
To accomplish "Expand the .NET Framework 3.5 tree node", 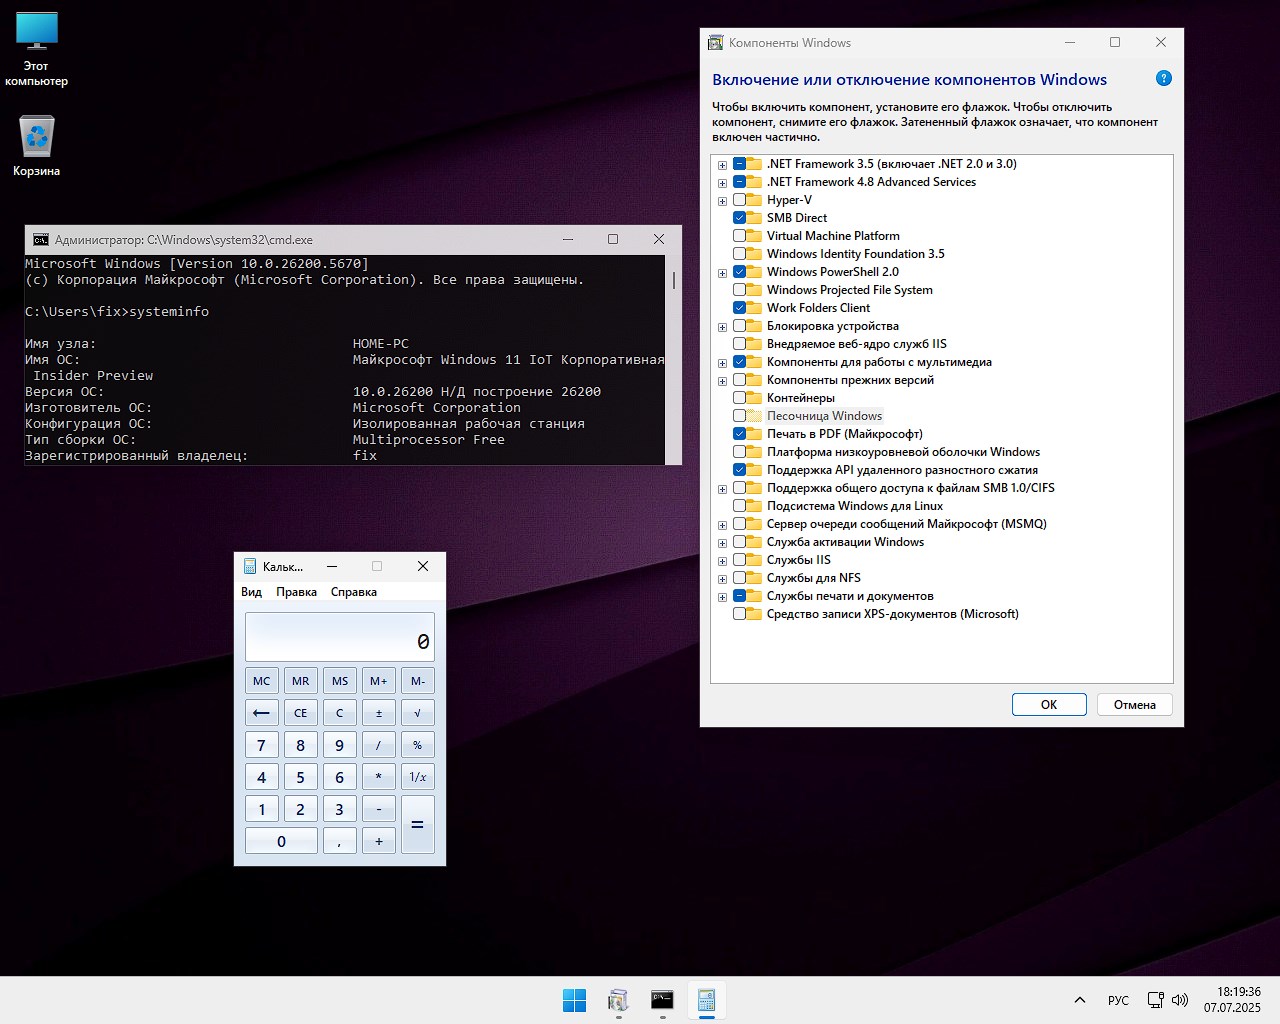I will click(722, 165).
